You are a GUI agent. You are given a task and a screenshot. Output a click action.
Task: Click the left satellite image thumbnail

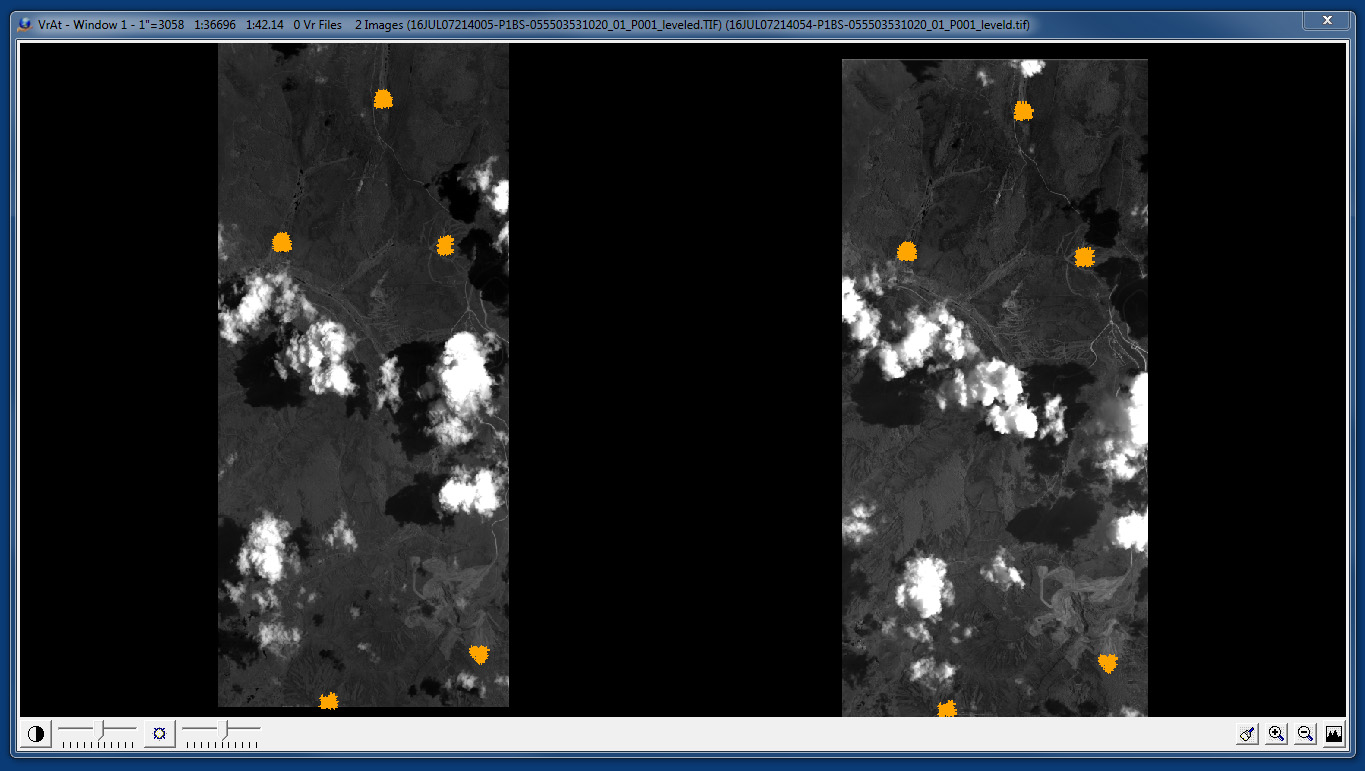click(x=364, y=375)
